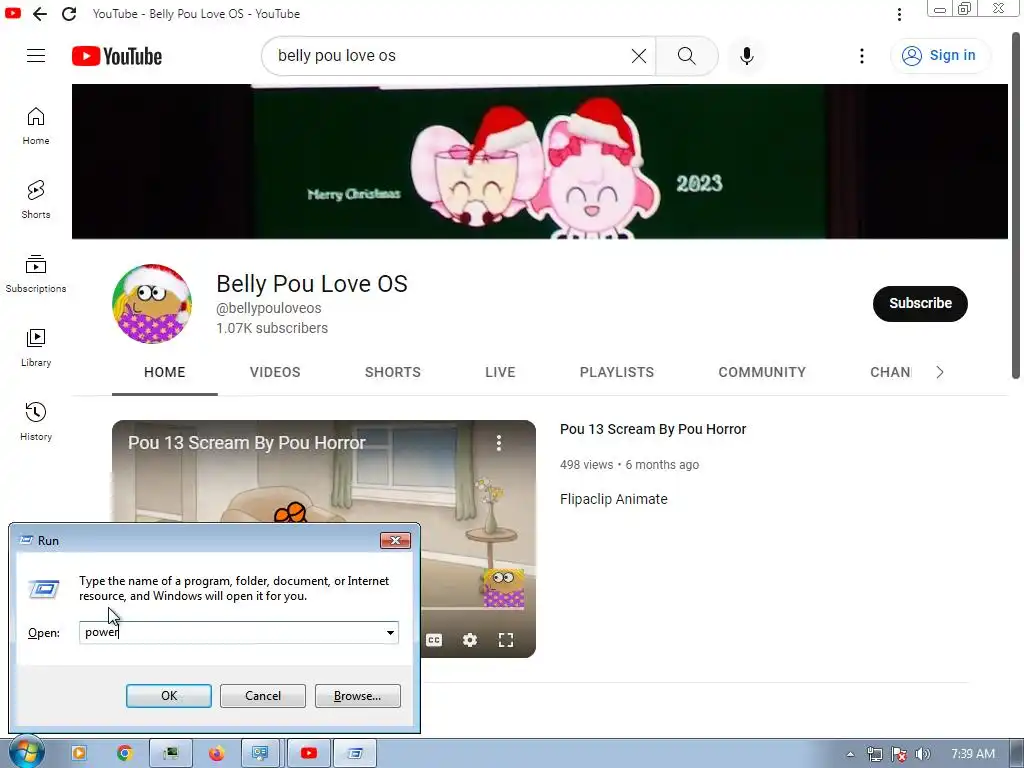The width and height of the screenshot is (1024, 768).
Task: Click the Sign in button
Action: (x=940, y=56)
